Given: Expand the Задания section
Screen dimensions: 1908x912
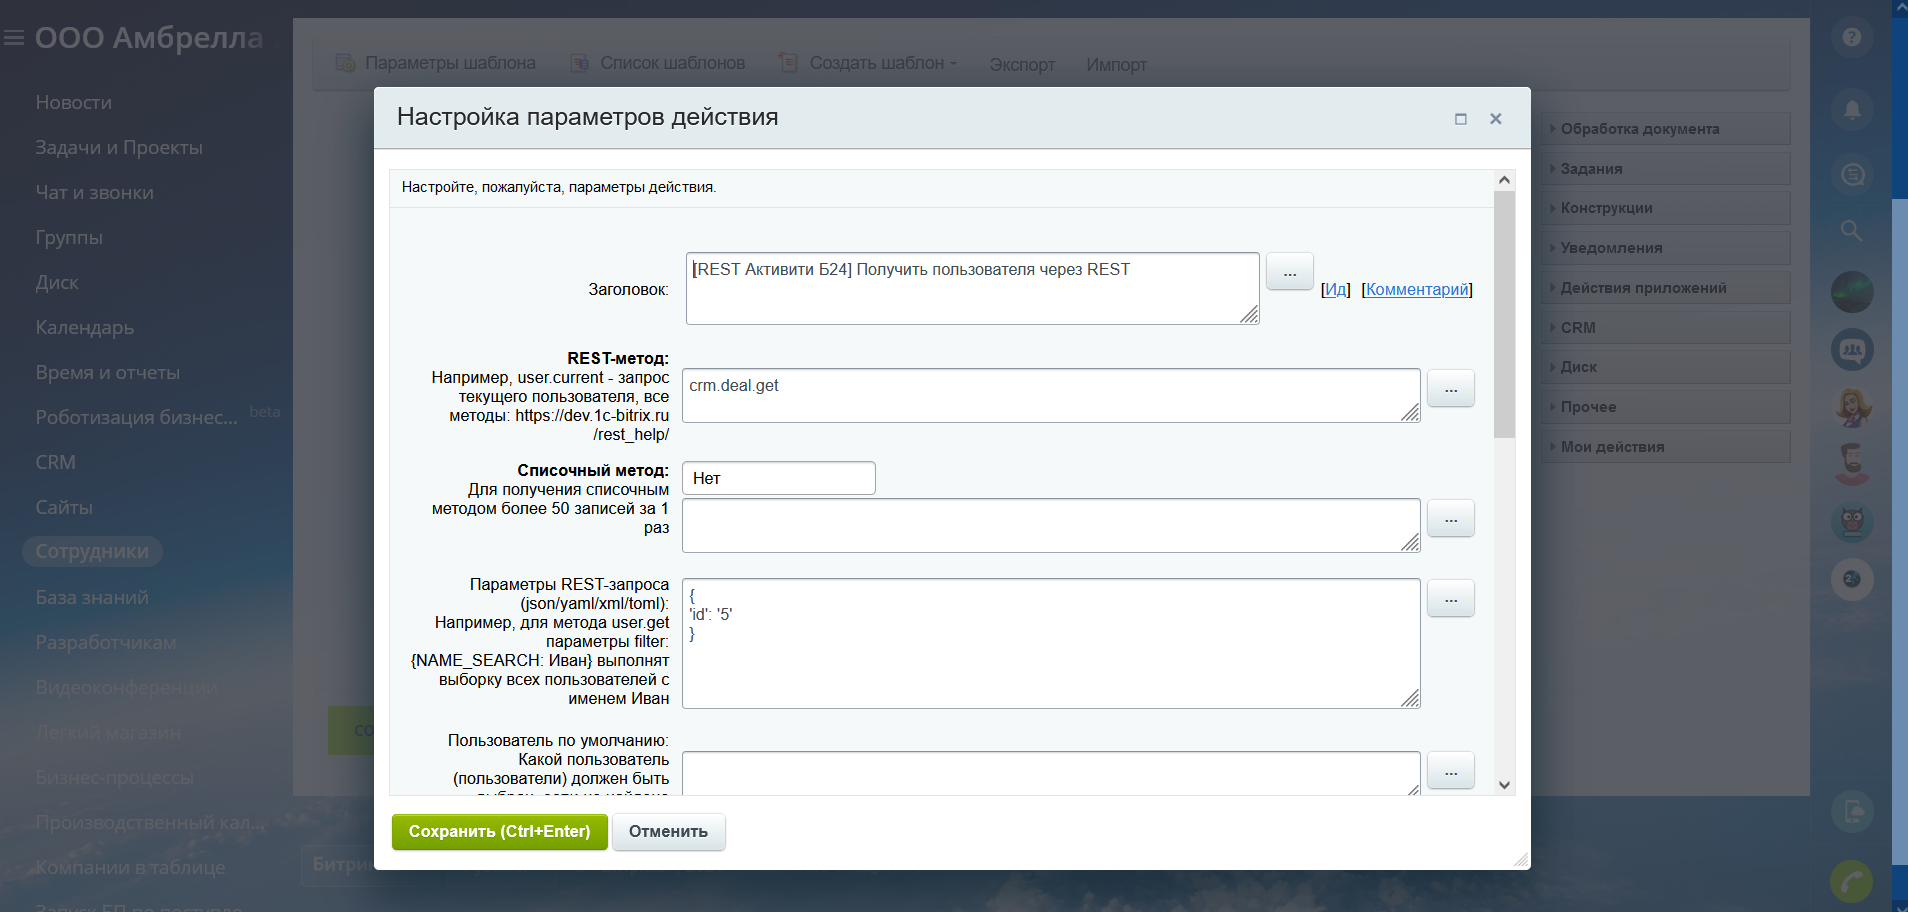Looking at the screenshot, I should coord(1665,169).
